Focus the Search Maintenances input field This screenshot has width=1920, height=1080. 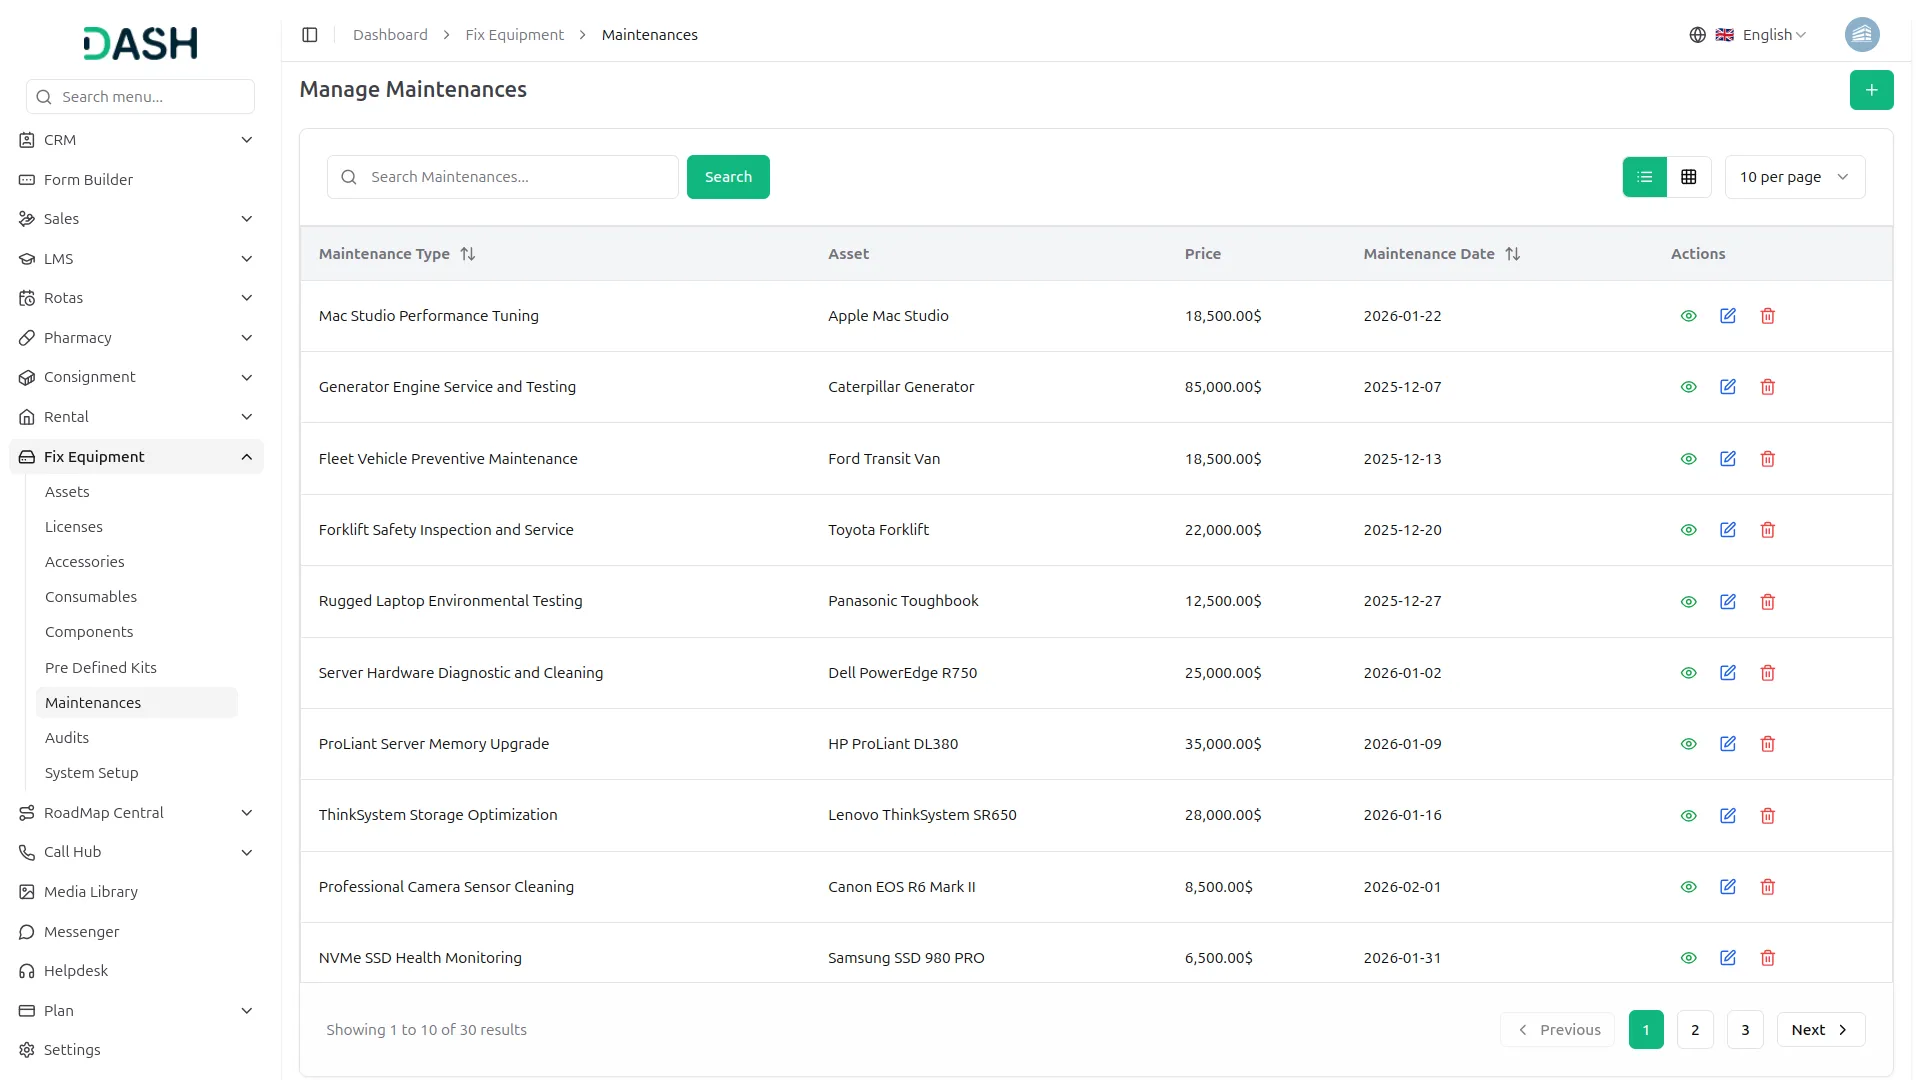click(x=515, y=177)
